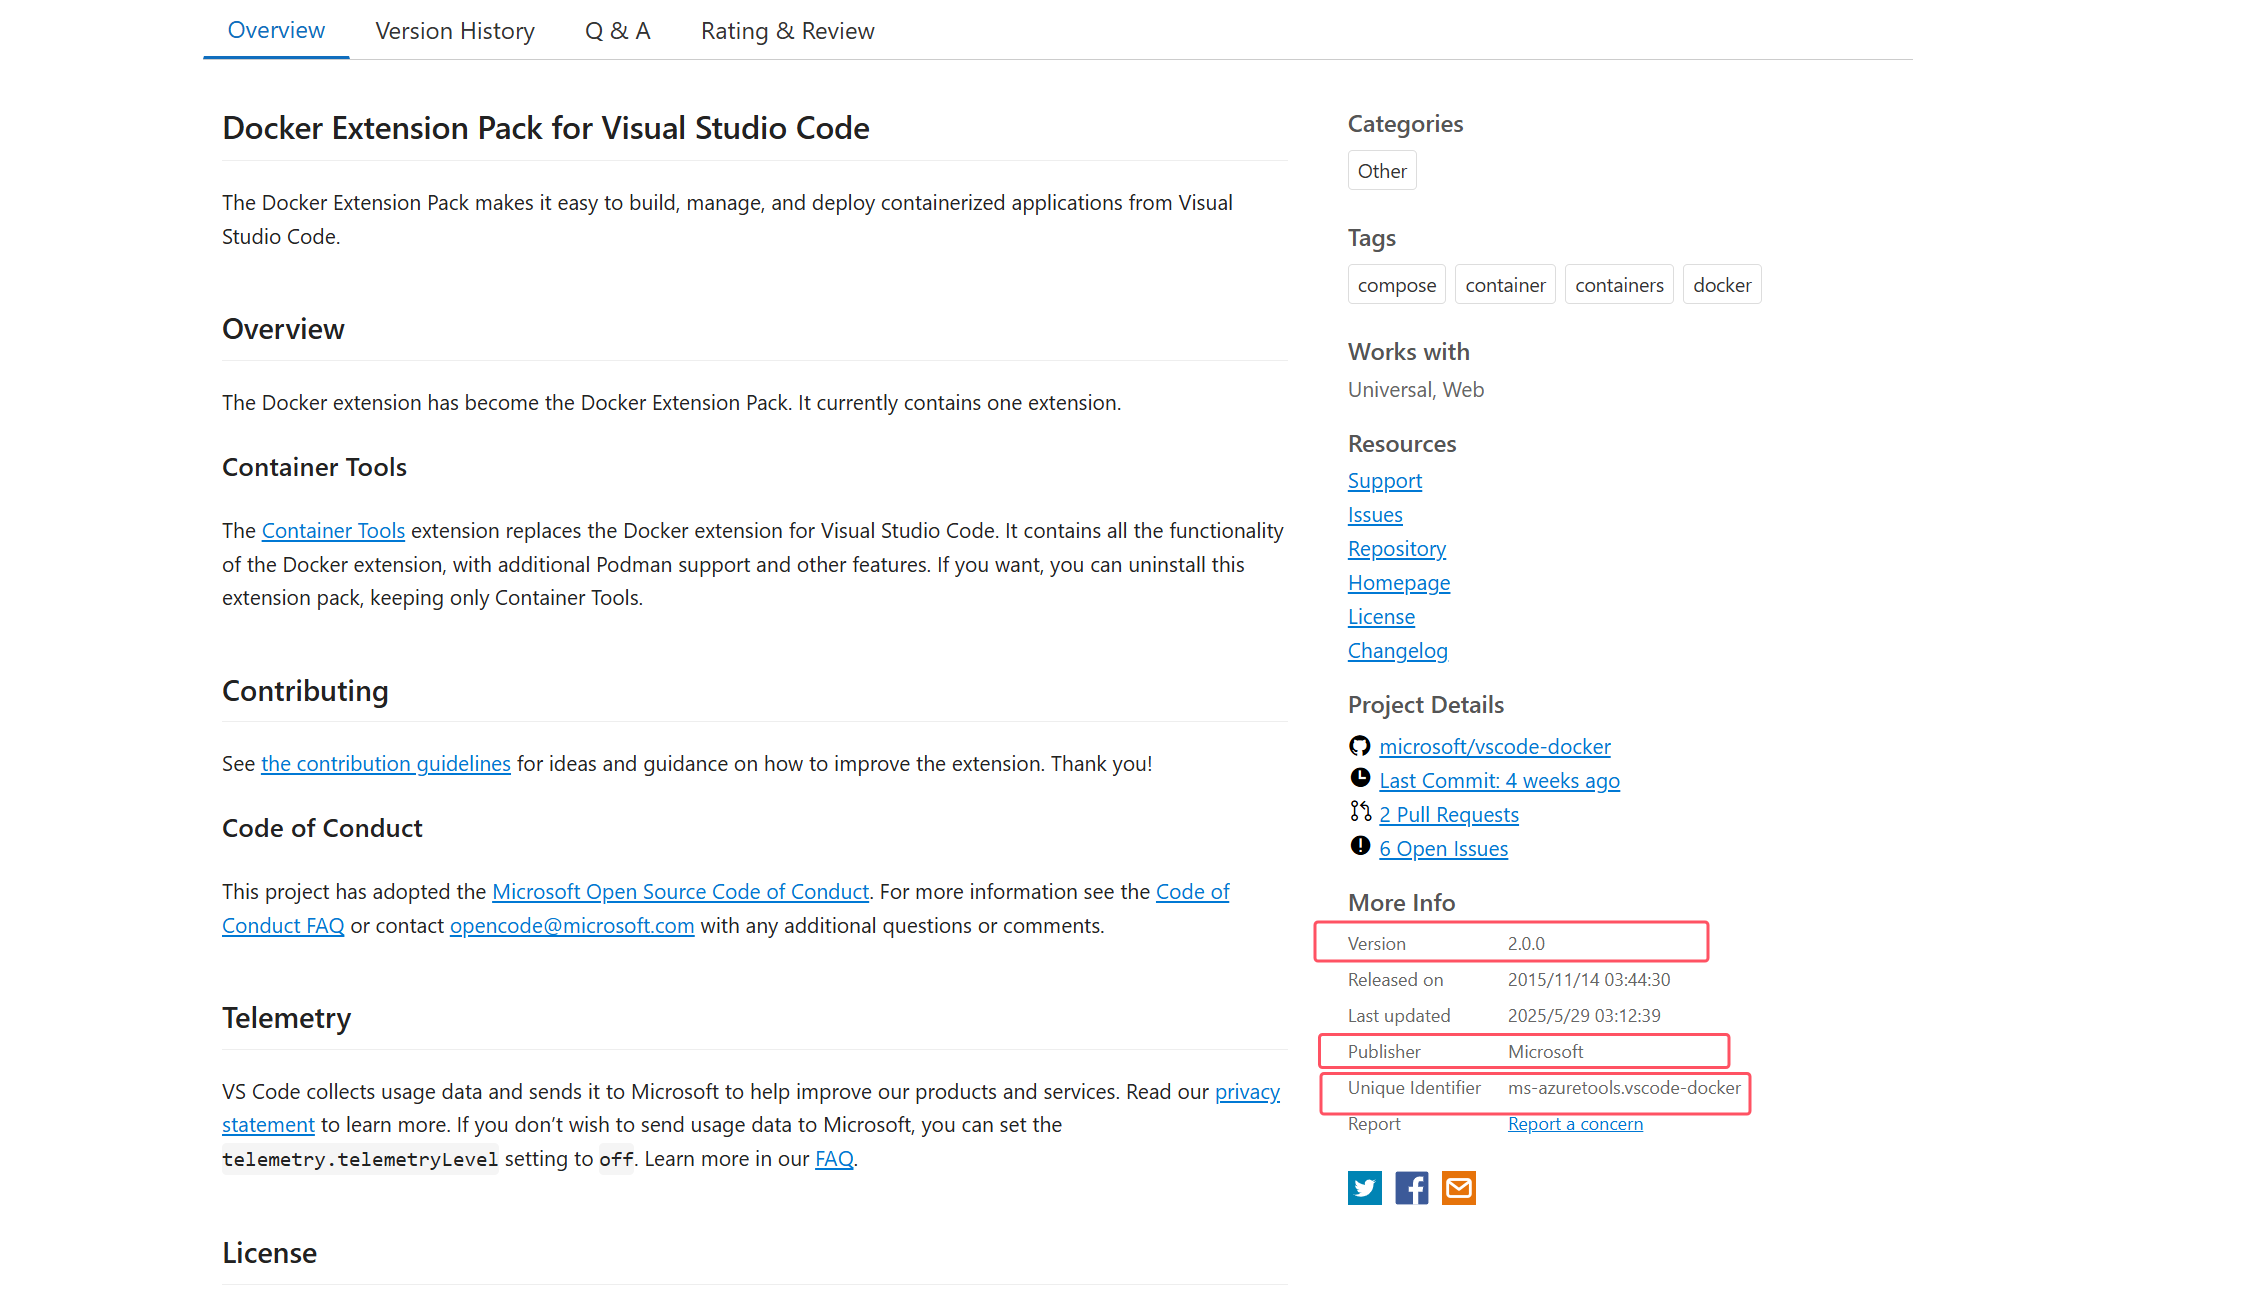Click the Code of Conduct subheading

[322, 828]
